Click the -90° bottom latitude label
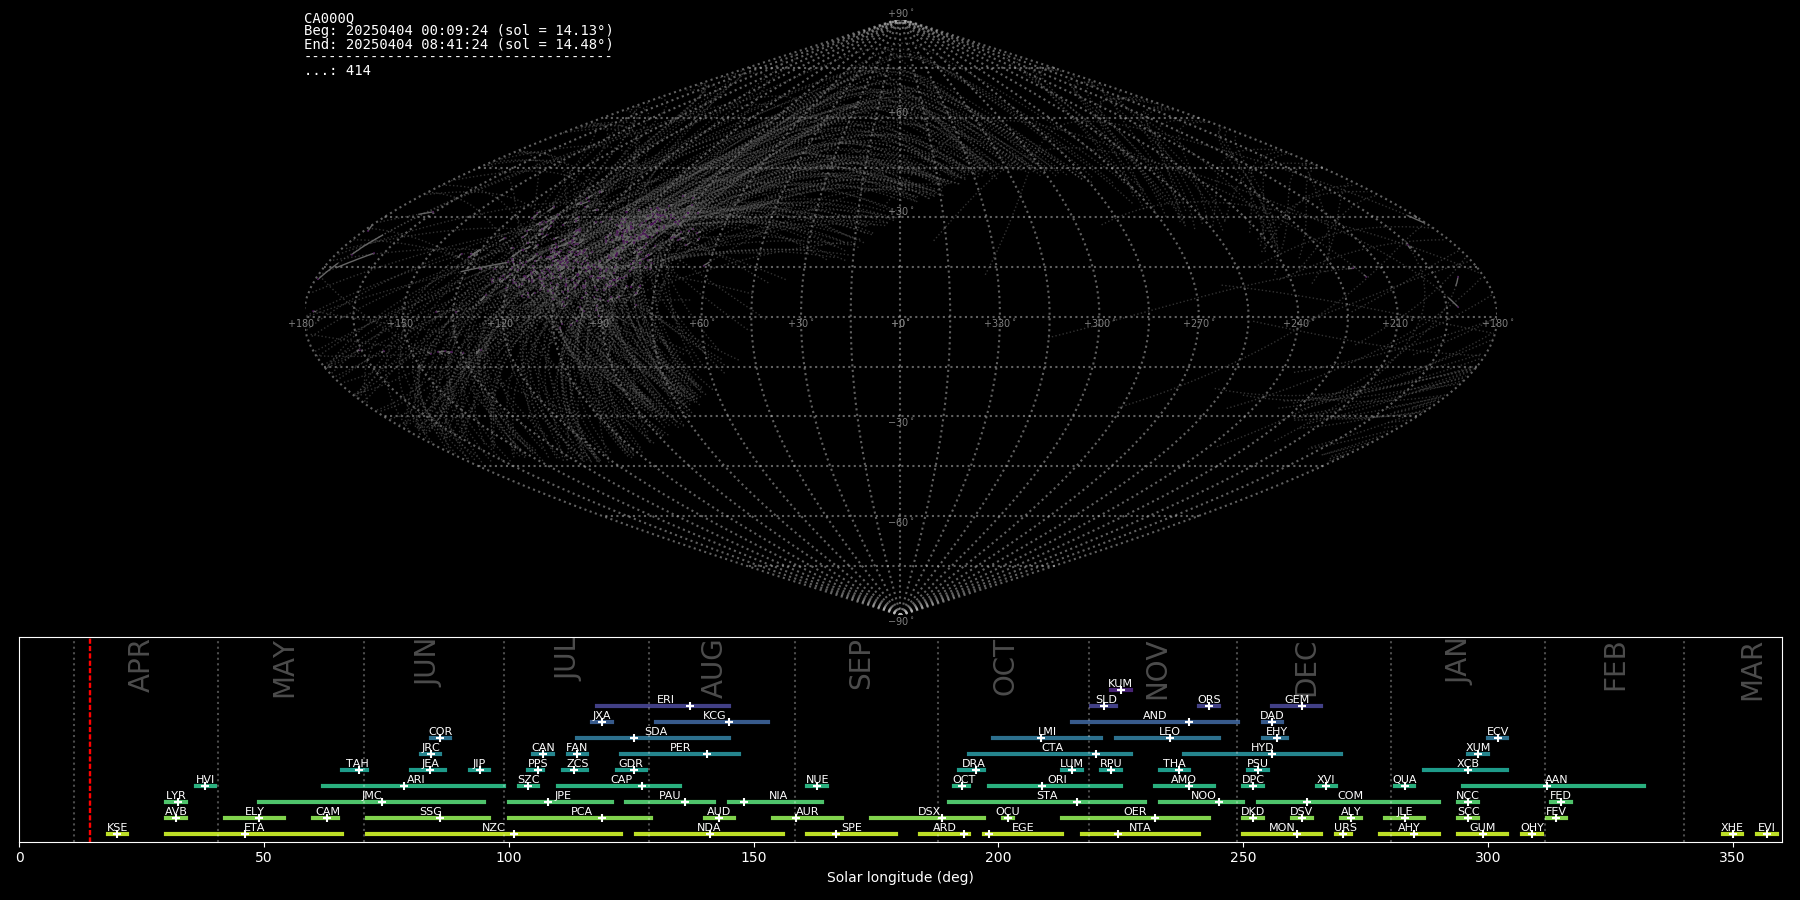 tap(901, 622)
